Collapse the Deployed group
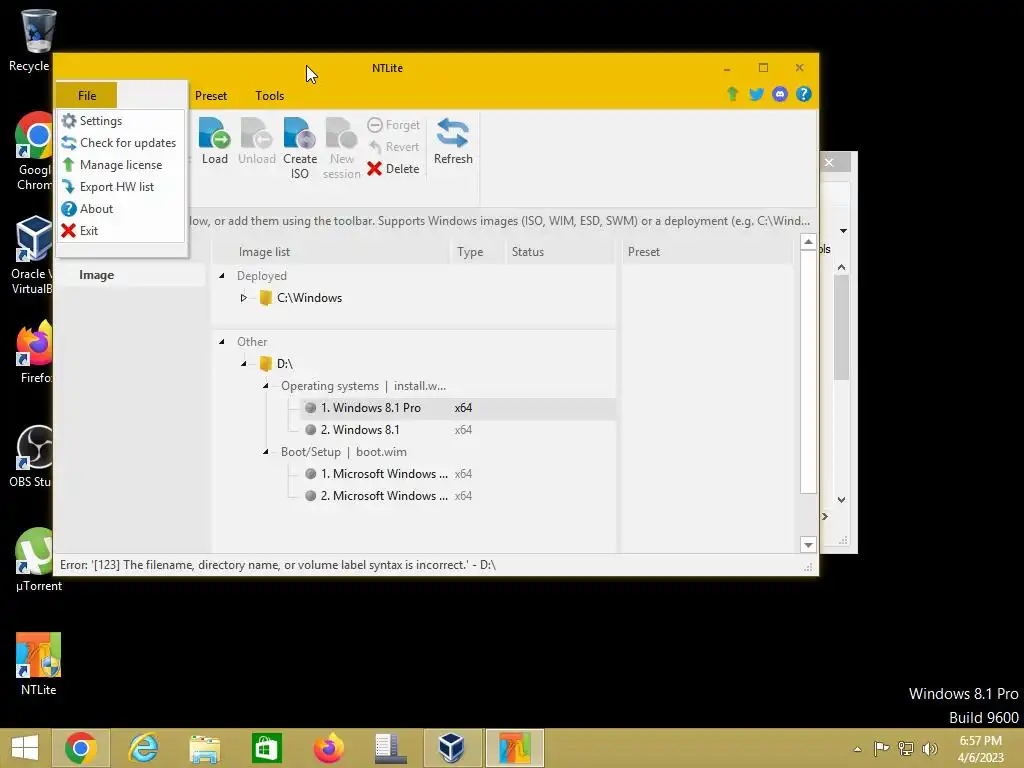This screenshot has height=768, width=1024. click(x=222, y=276)
